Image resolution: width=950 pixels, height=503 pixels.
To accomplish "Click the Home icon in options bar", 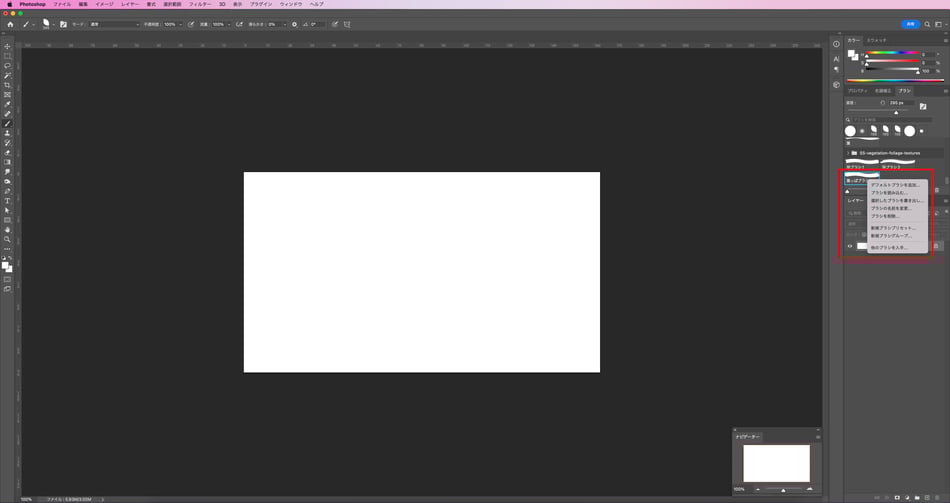I will click(x=10, y=24).
